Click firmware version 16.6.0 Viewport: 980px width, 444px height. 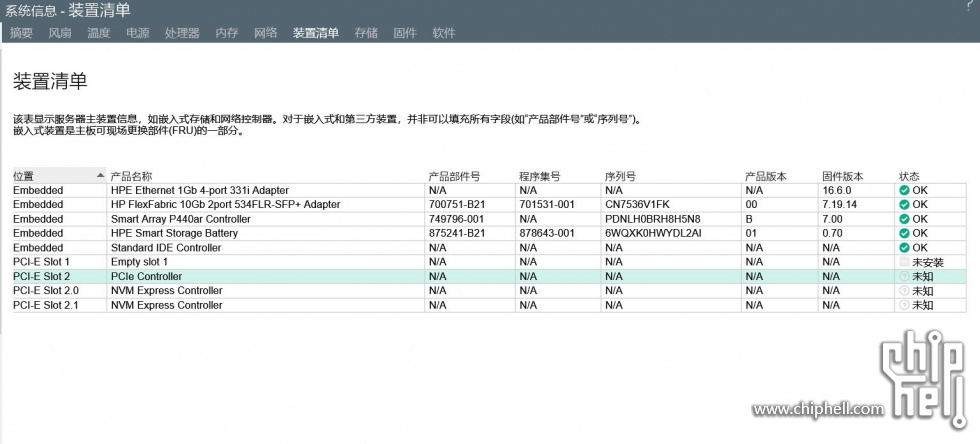click(838, 189)
